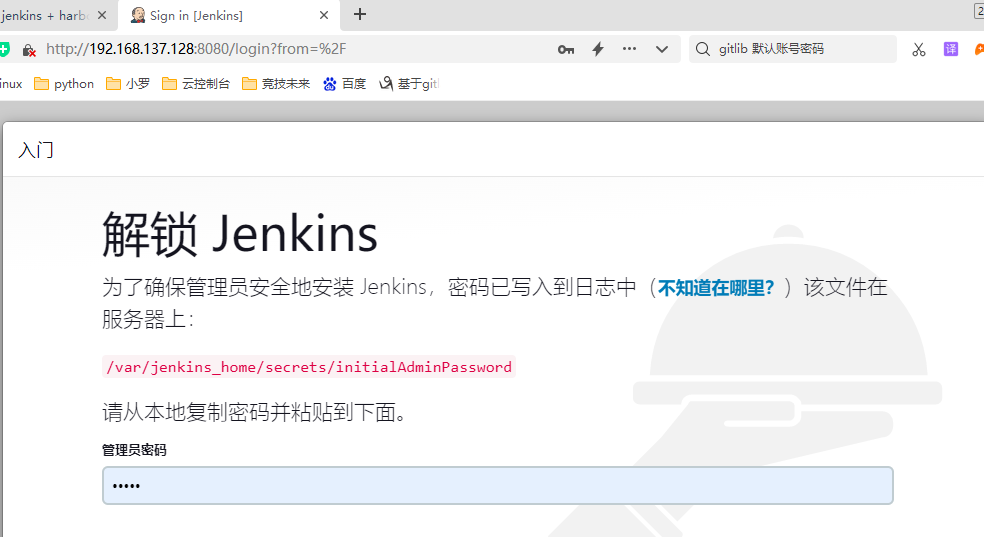
Task: Open the 基于git bookmark
Action: point(409,83)
